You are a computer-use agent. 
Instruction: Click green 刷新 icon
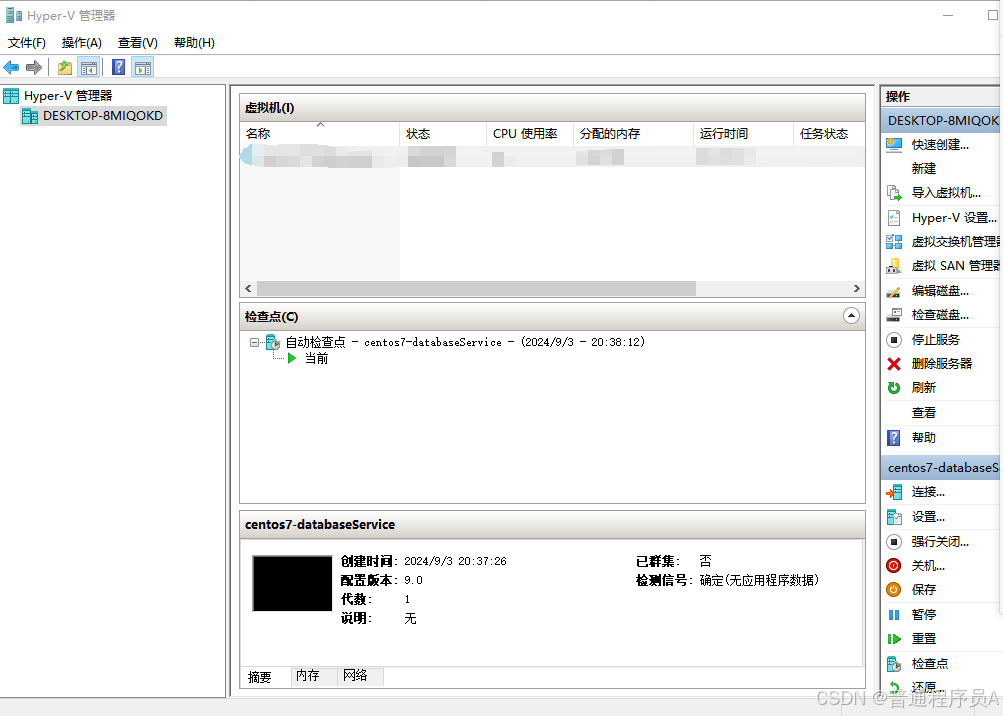(x=894, y=388)
